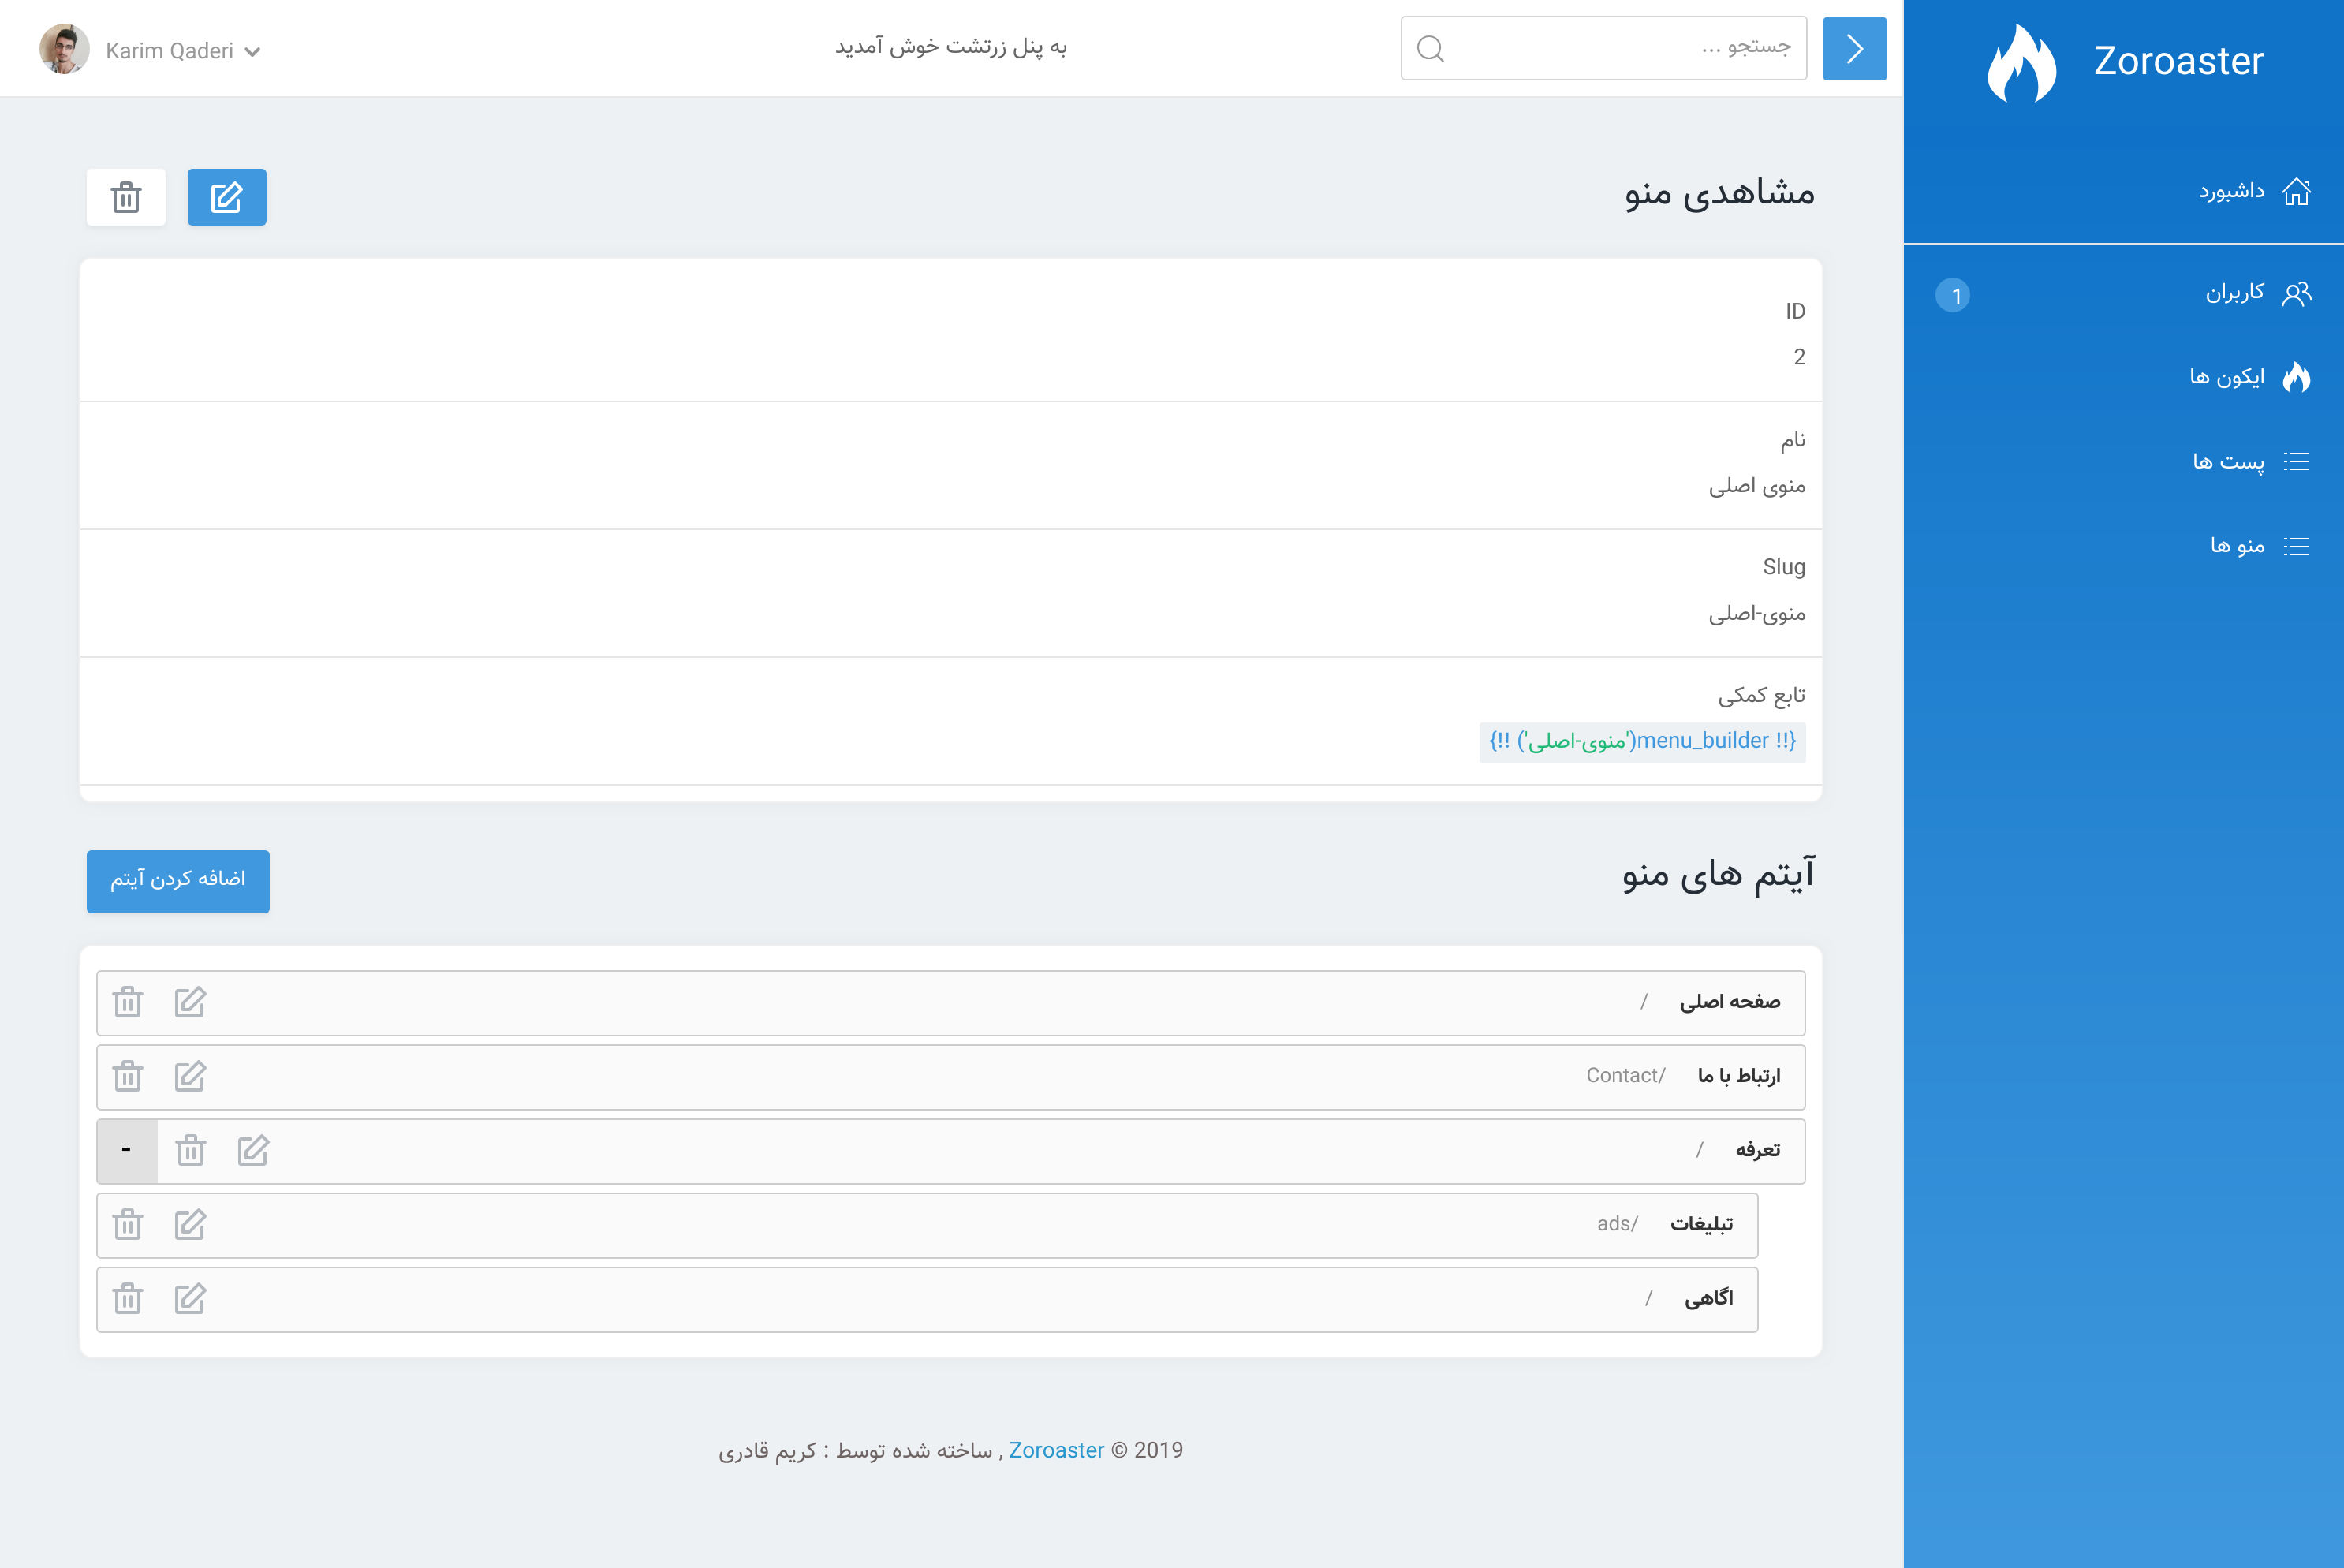This screenshot has height=1568, width=2344.
Task: Click the delete menu trash button
Action: 126,197
